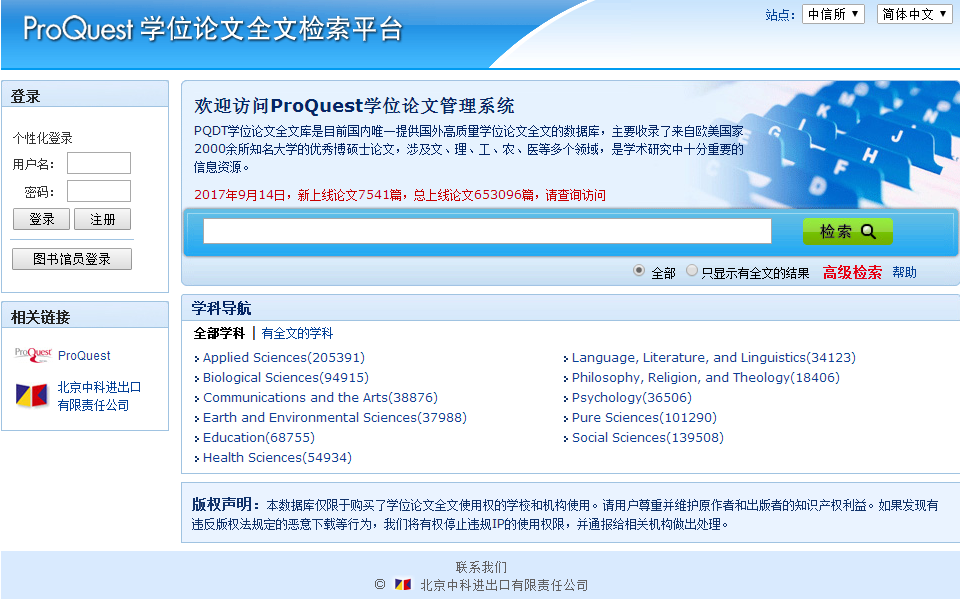Viewport: 960px width, 600px height.
Task: Select the 只显示有全文的结果 radio button
Action: (x=692, y=271)
